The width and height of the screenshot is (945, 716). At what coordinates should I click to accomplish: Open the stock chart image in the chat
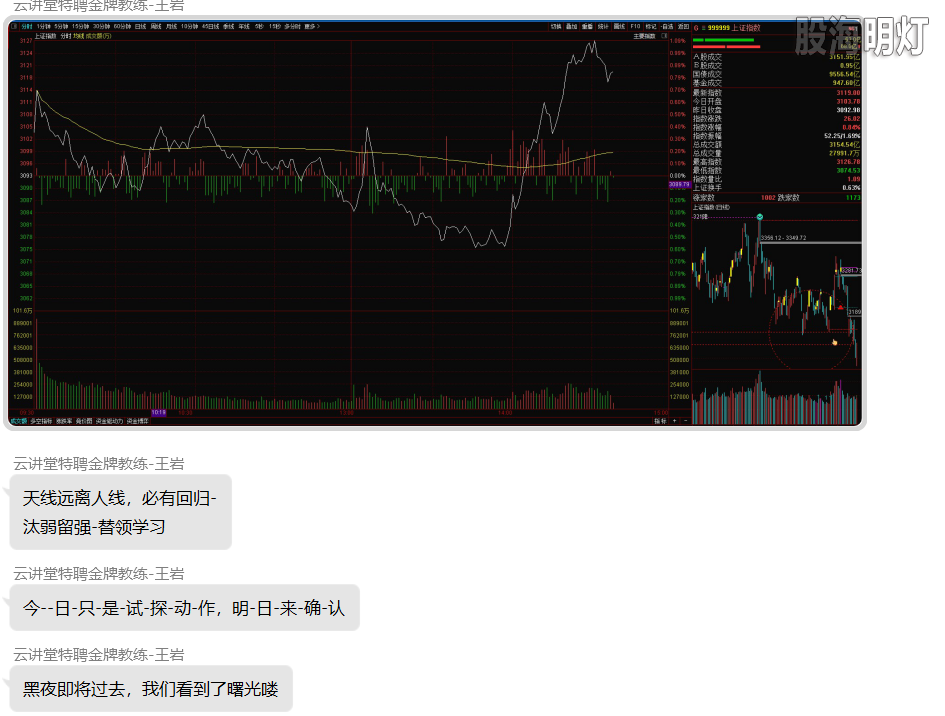[x=435, y=223]
